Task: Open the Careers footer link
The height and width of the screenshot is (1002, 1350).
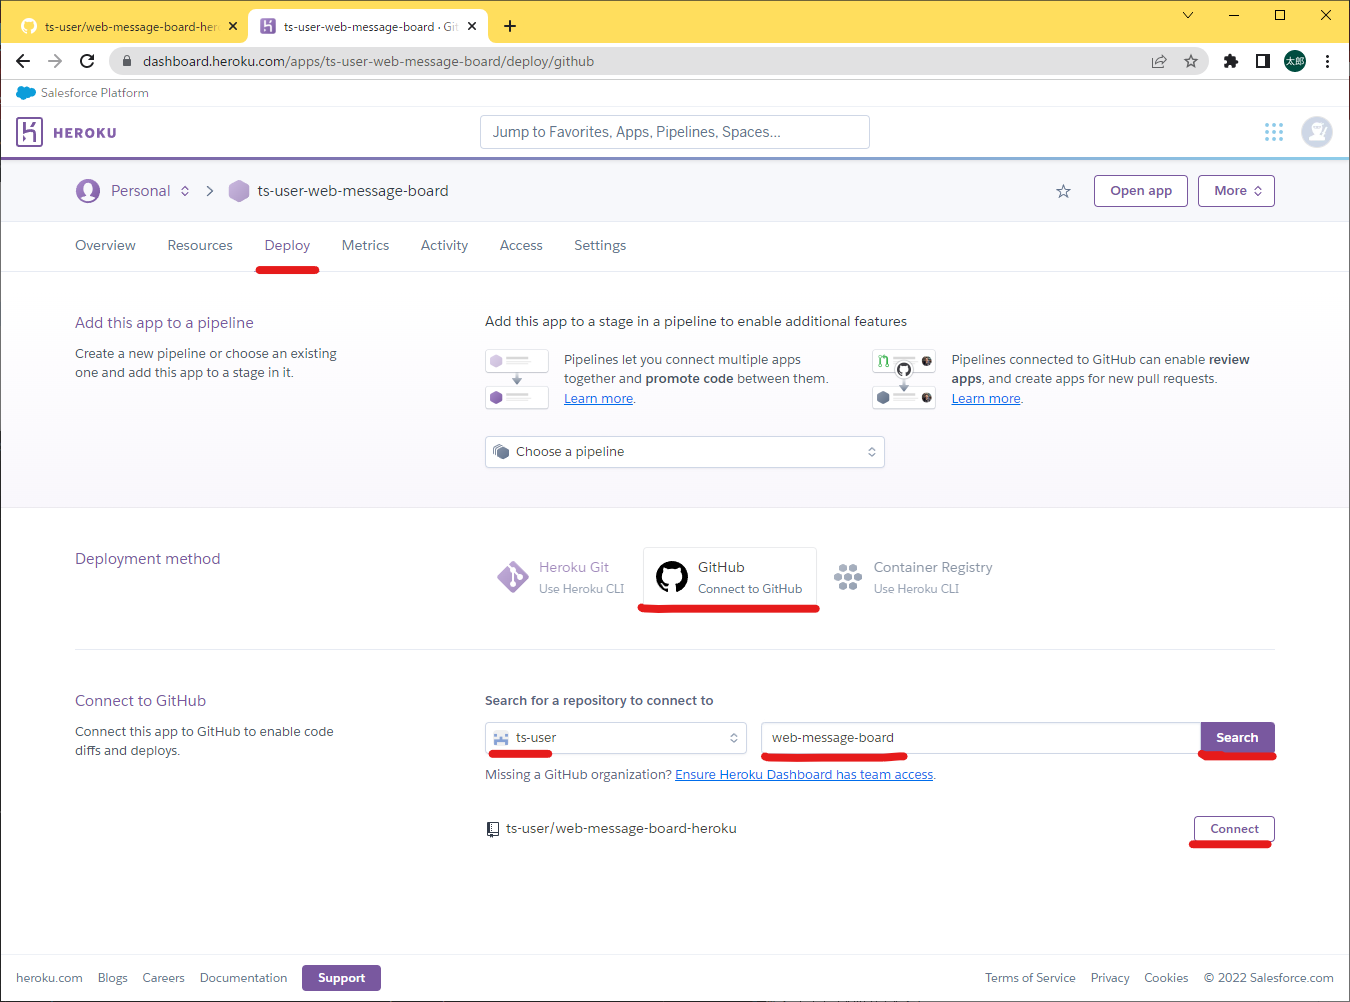Action: click(163, 978)
